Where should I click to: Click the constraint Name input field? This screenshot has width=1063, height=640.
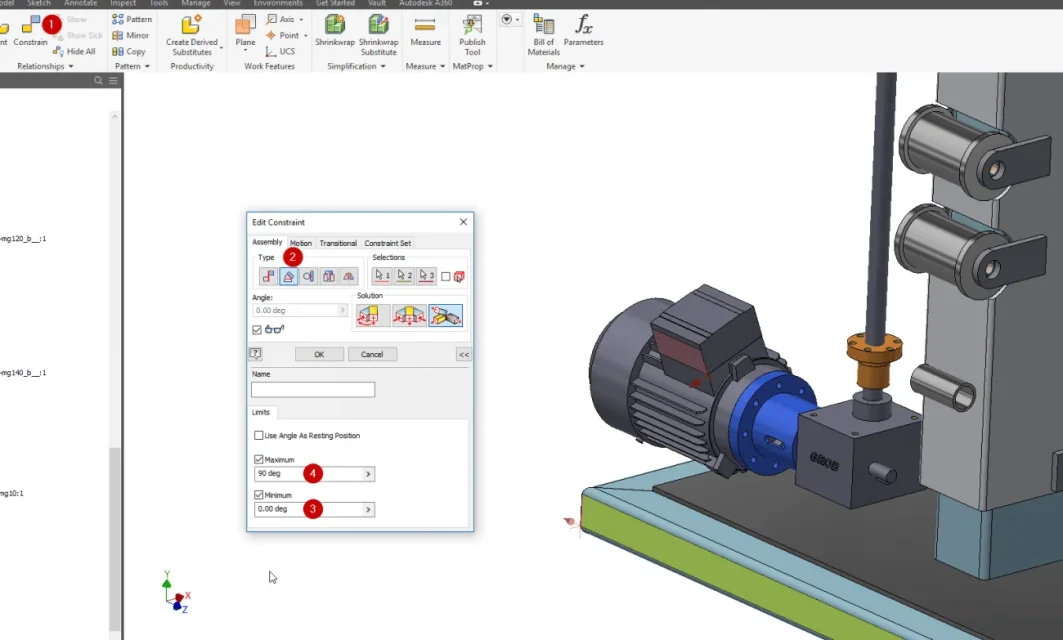313,389
